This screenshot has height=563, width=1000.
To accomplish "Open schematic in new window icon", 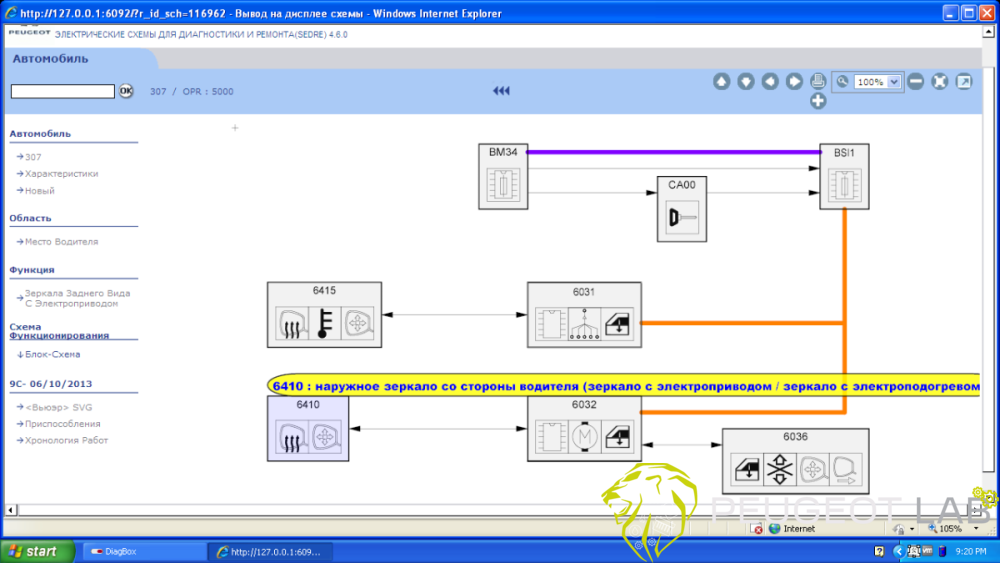I will coord(964,82).
